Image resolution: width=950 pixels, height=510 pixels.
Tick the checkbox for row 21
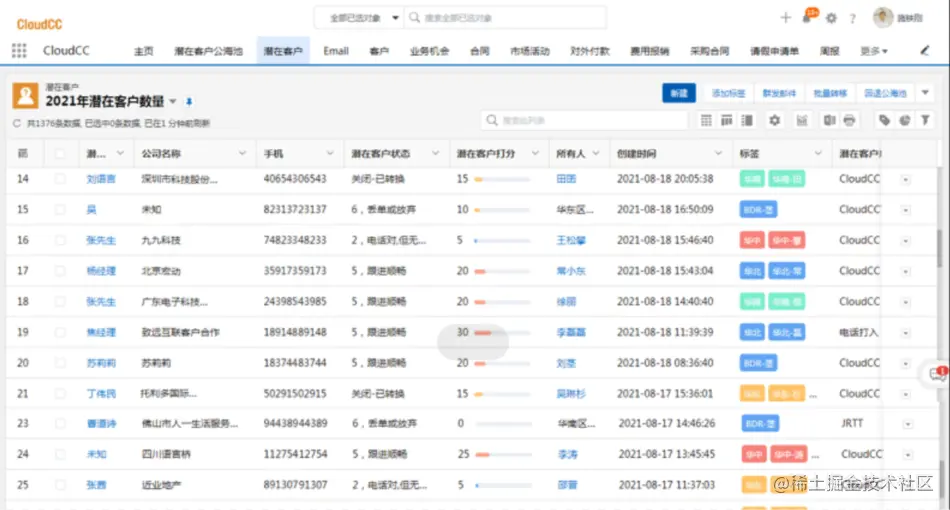pos(60,394)
